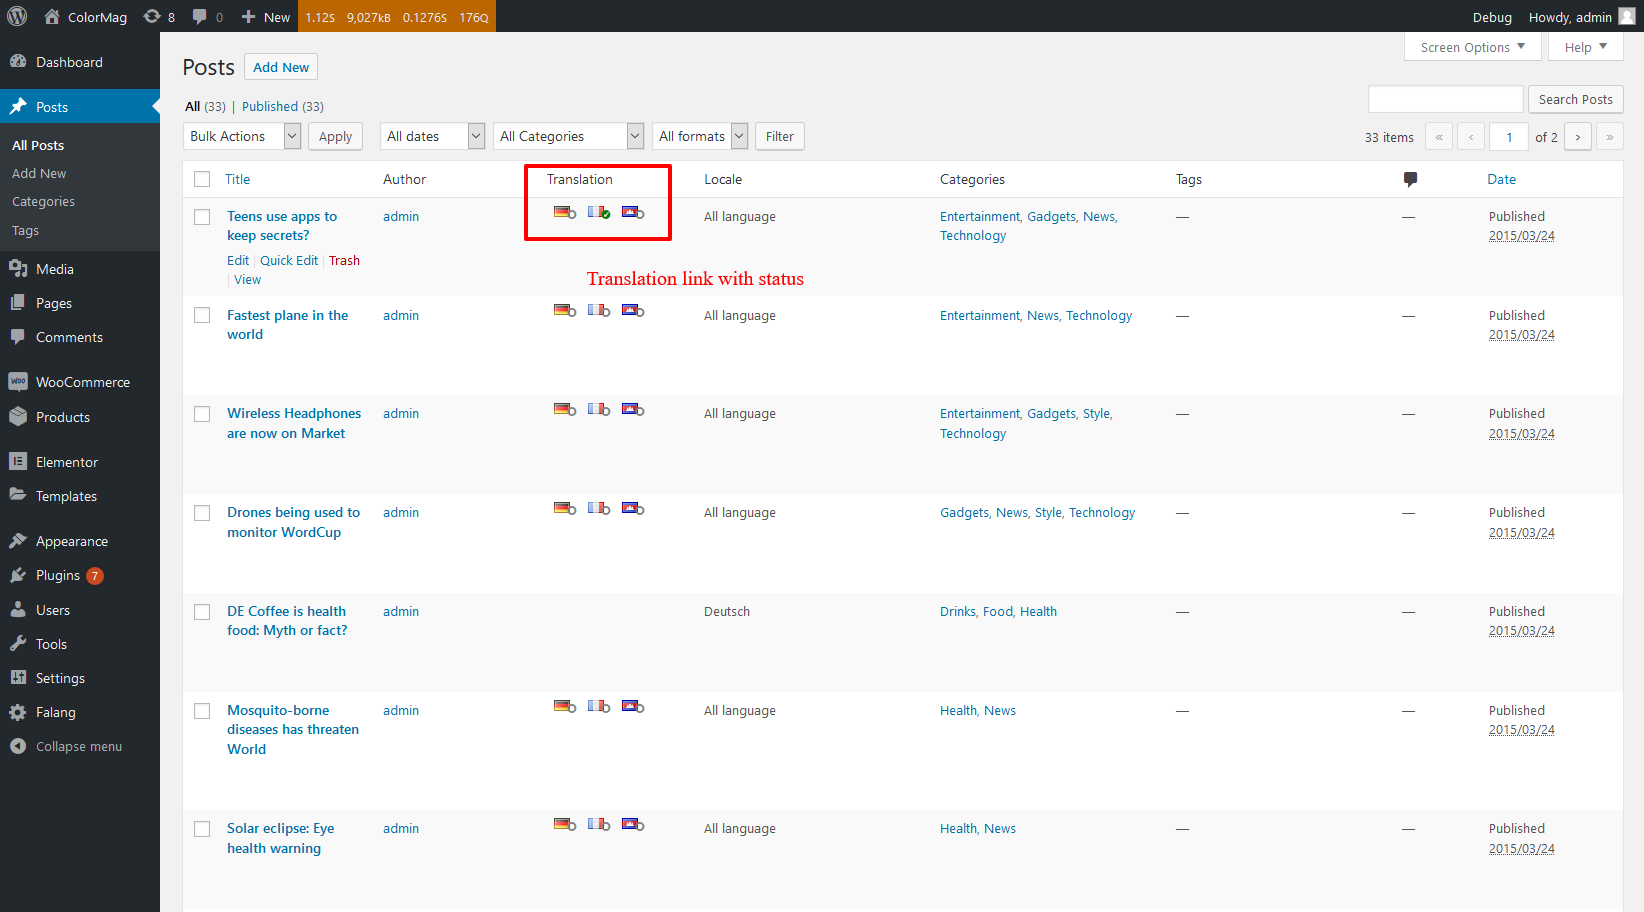The width and height of the screenshot is (1644, 912).
Task: Click the Add New button beside Posts
Action: click(281, 67)
